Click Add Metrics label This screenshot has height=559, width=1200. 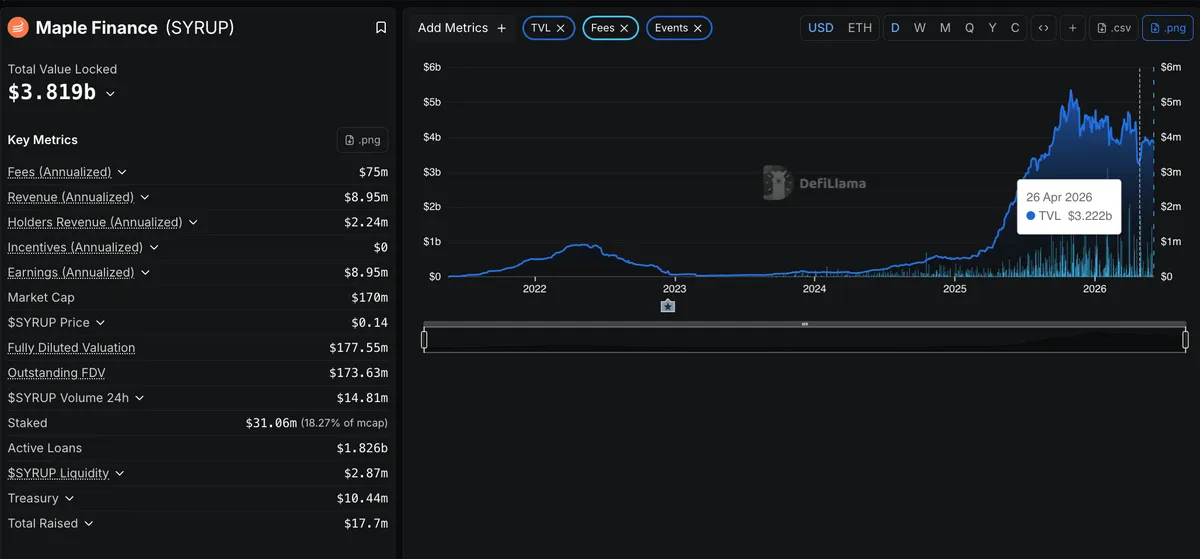453,28
